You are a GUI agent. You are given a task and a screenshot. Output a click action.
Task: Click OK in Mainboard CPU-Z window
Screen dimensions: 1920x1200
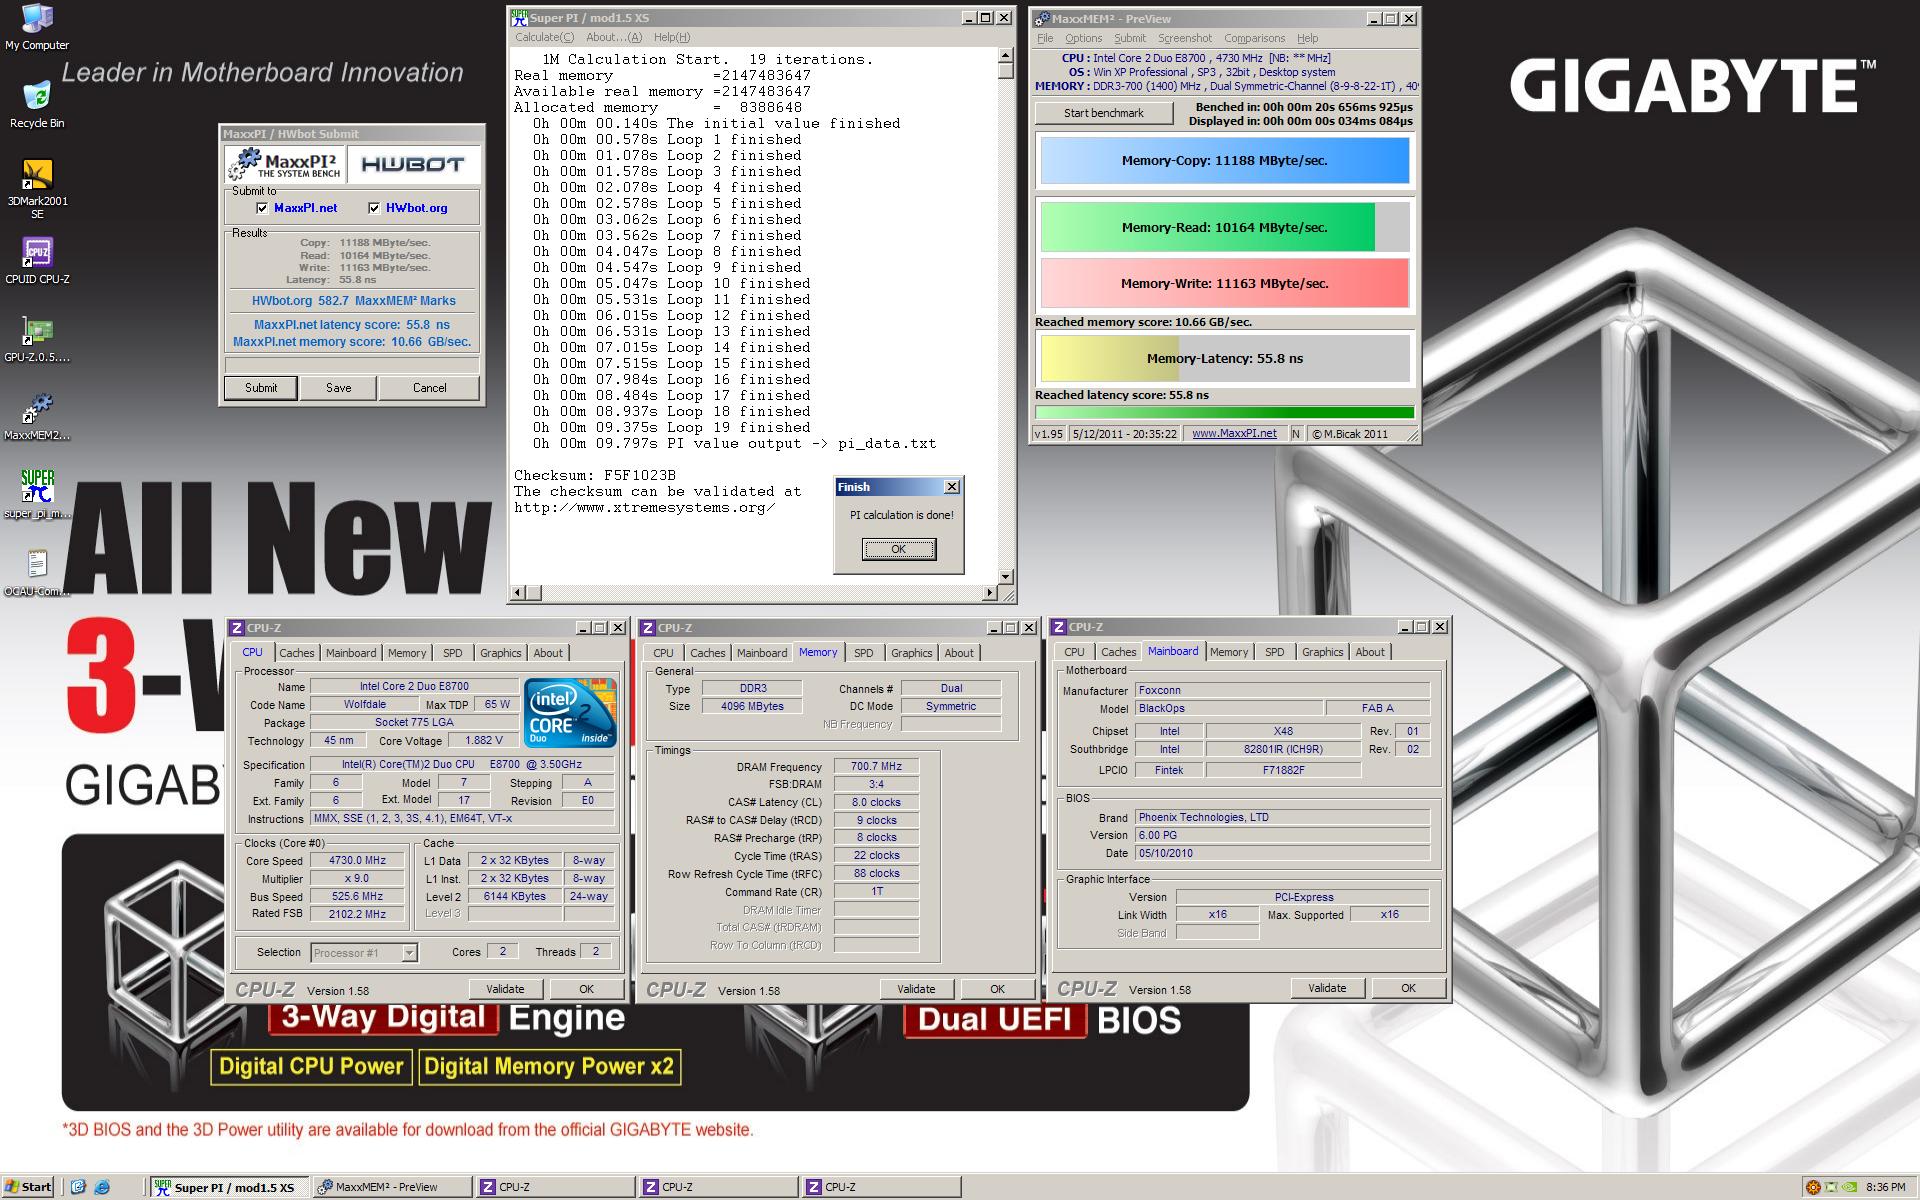(x=1408, y=988)
